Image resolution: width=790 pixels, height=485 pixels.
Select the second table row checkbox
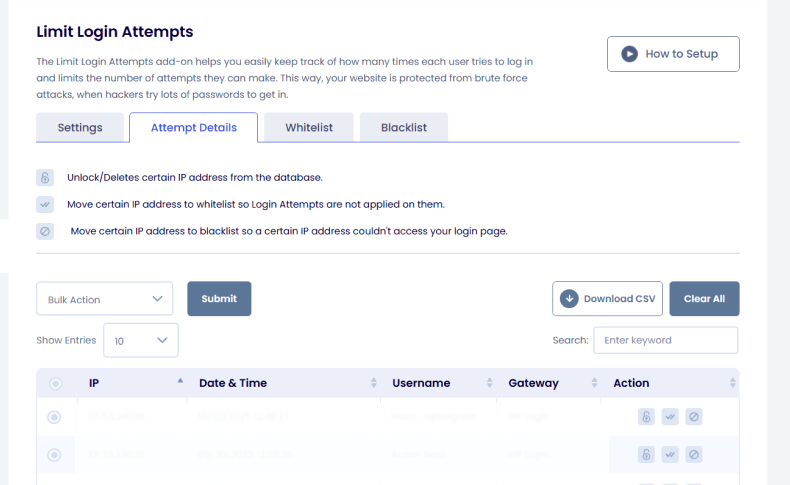click(x=55, y=454)
